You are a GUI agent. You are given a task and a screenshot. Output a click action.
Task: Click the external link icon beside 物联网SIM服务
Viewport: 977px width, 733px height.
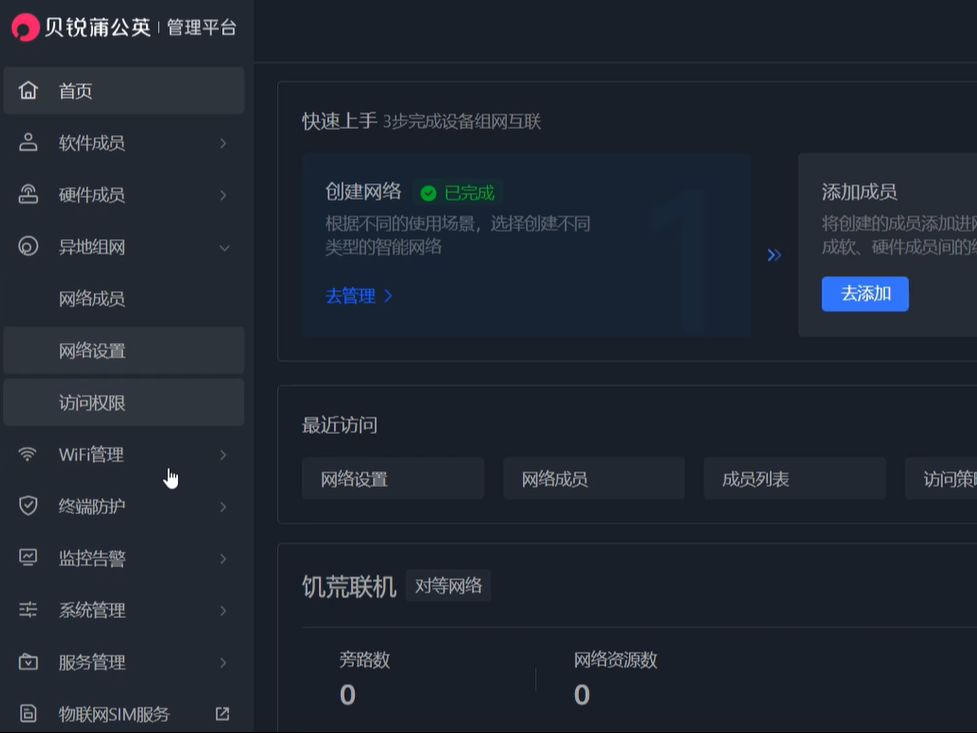pos(222,714)
